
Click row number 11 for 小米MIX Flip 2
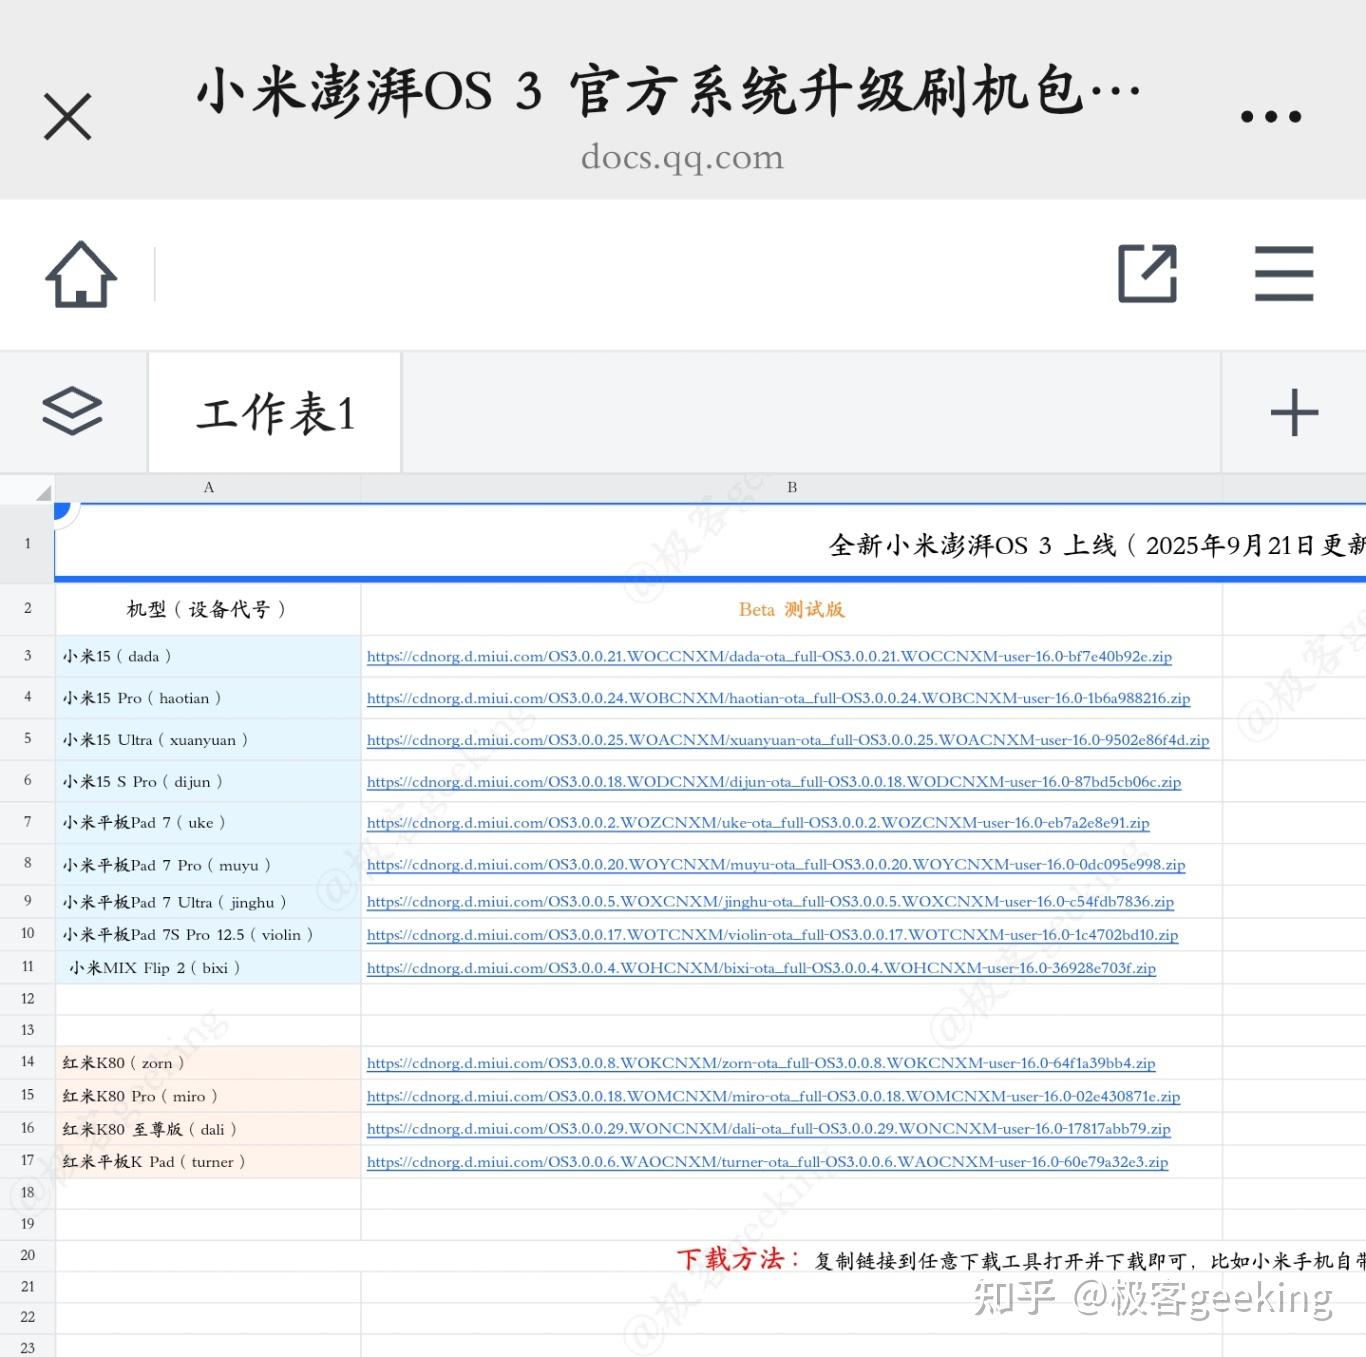point(28,967)
